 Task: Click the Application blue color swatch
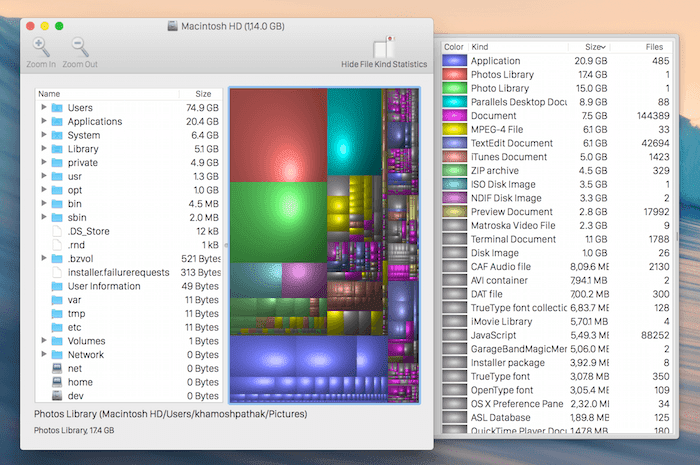point(454,61)
